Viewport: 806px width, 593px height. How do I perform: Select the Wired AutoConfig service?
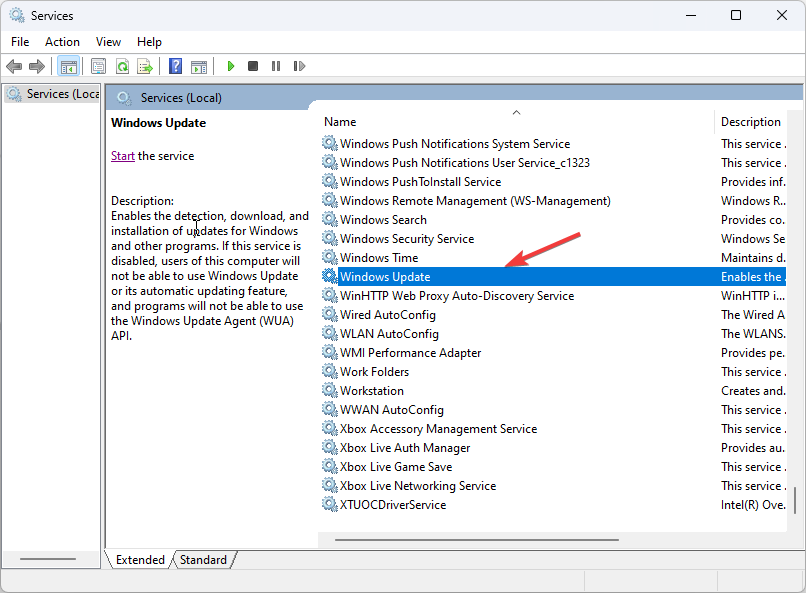[x=553, y=315]
